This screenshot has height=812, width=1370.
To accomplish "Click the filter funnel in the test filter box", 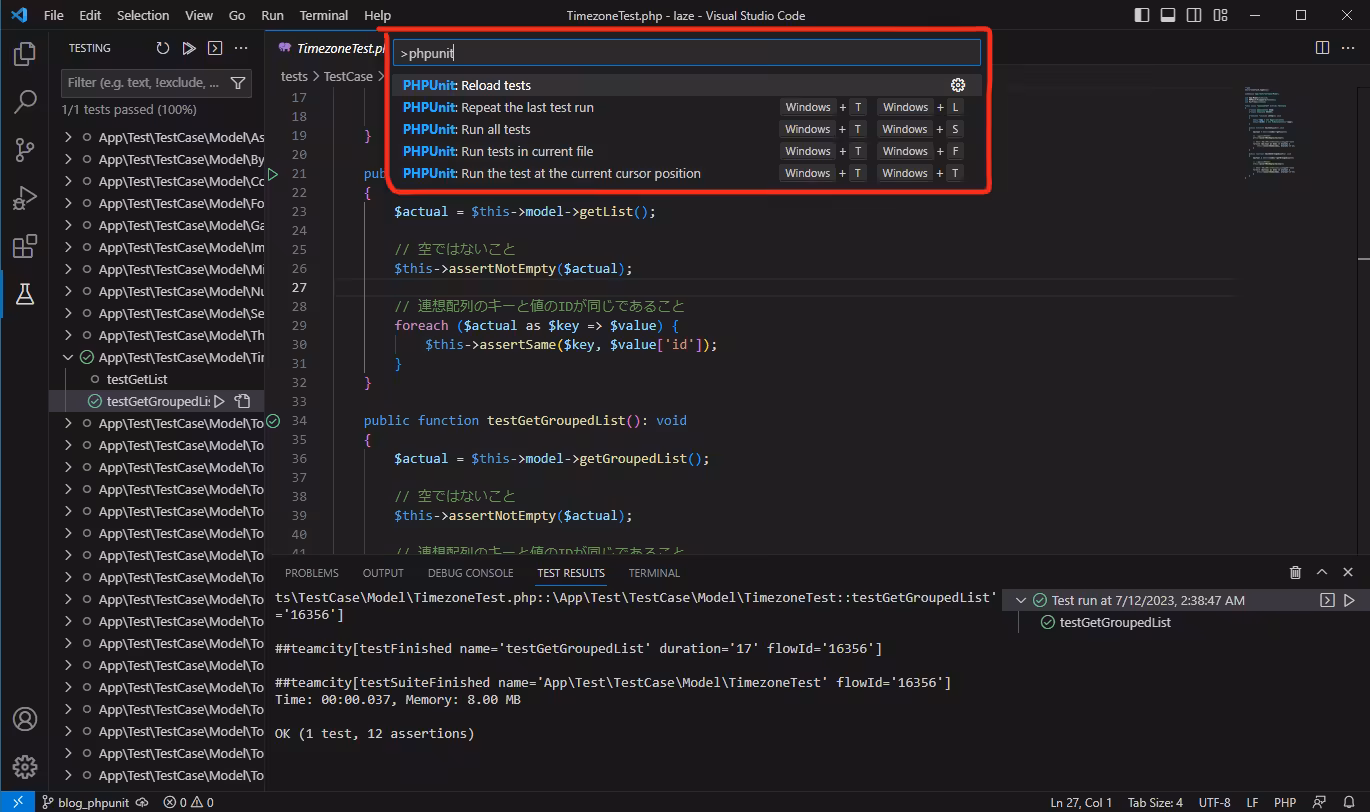I will pyautogui.click(x=238, y=83).
